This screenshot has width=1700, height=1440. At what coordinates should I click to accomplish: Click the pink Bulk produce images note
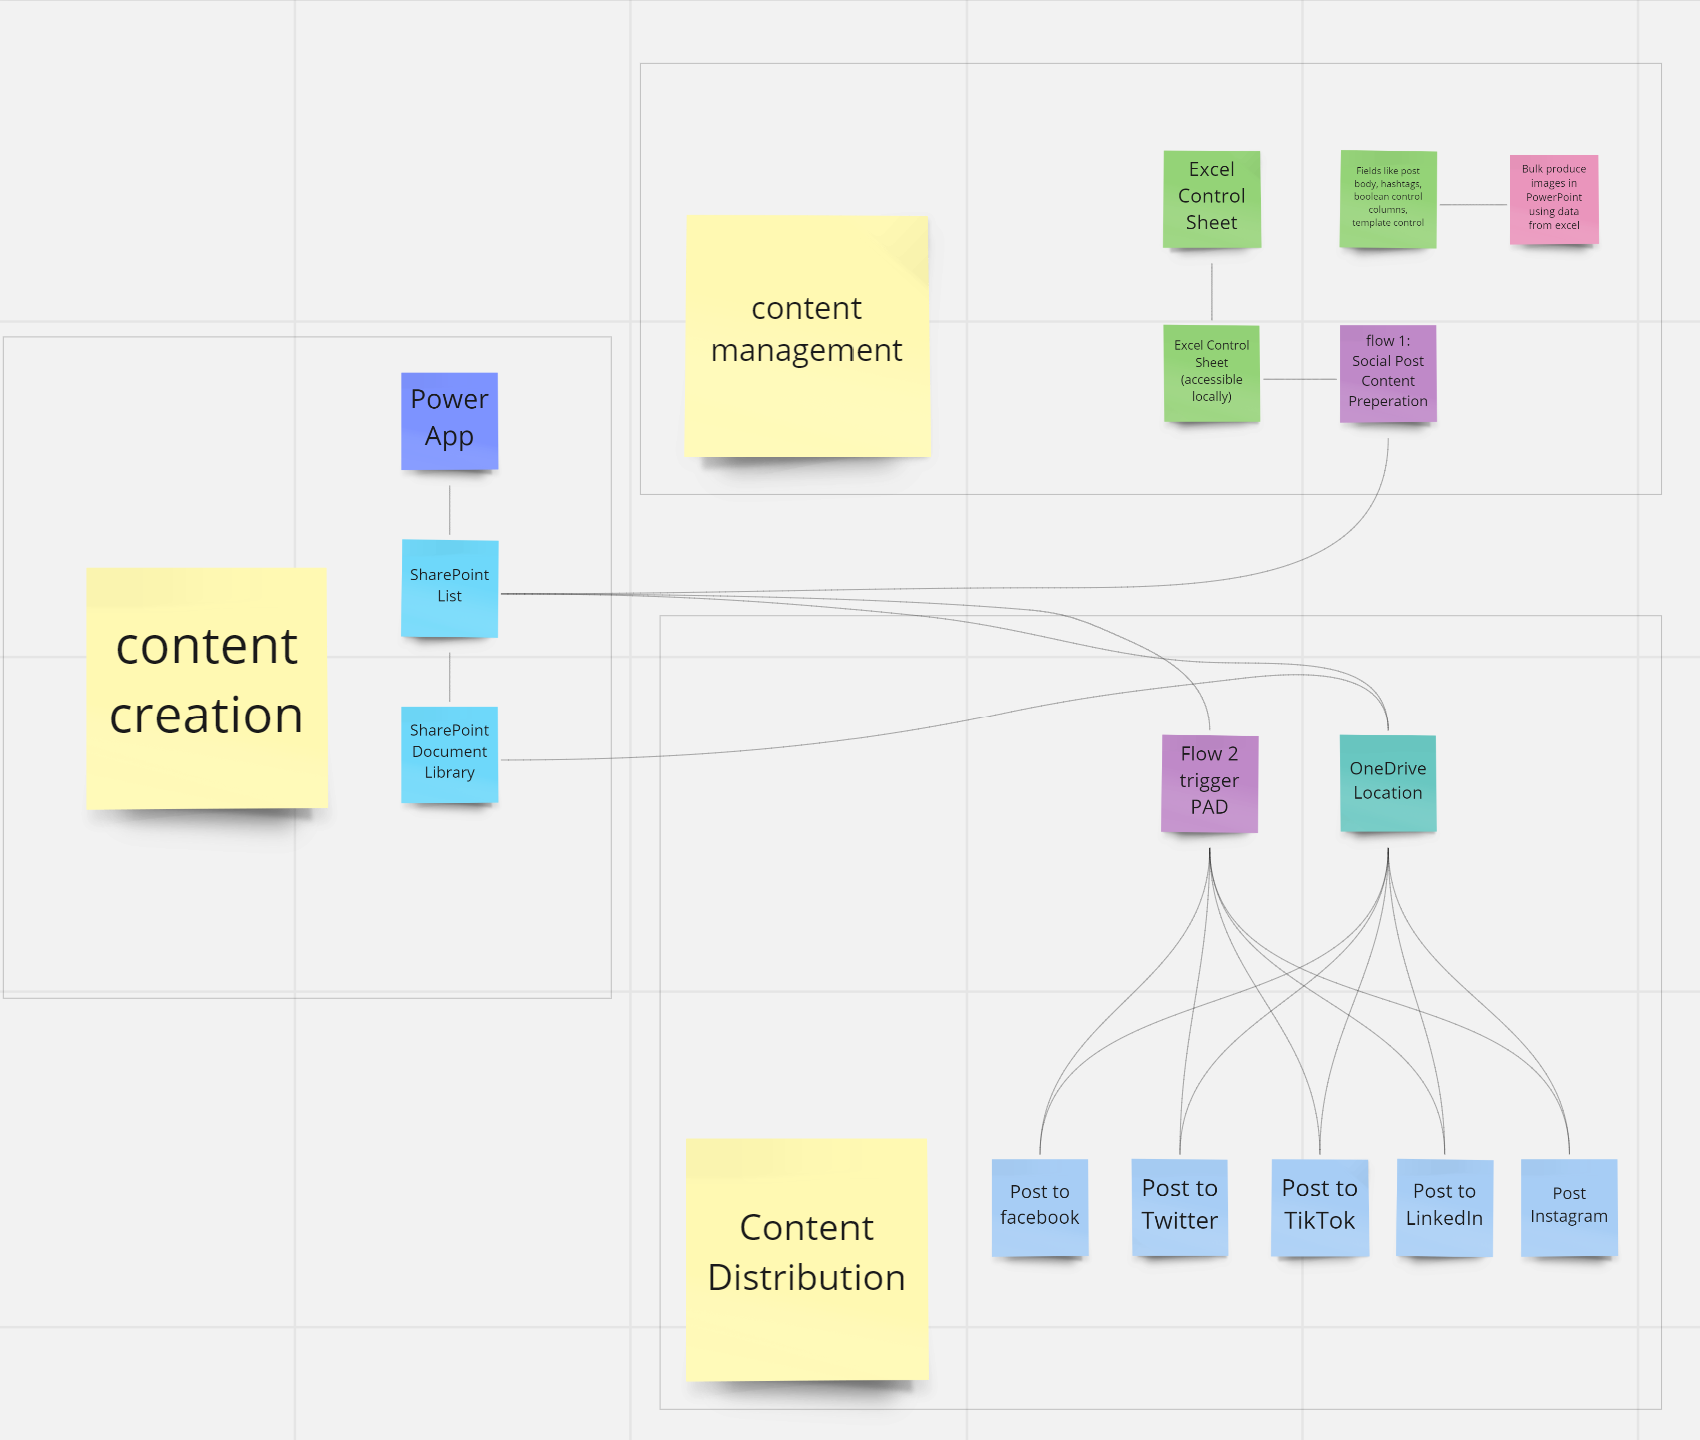pyautogui.click(x=1553, y=198)
